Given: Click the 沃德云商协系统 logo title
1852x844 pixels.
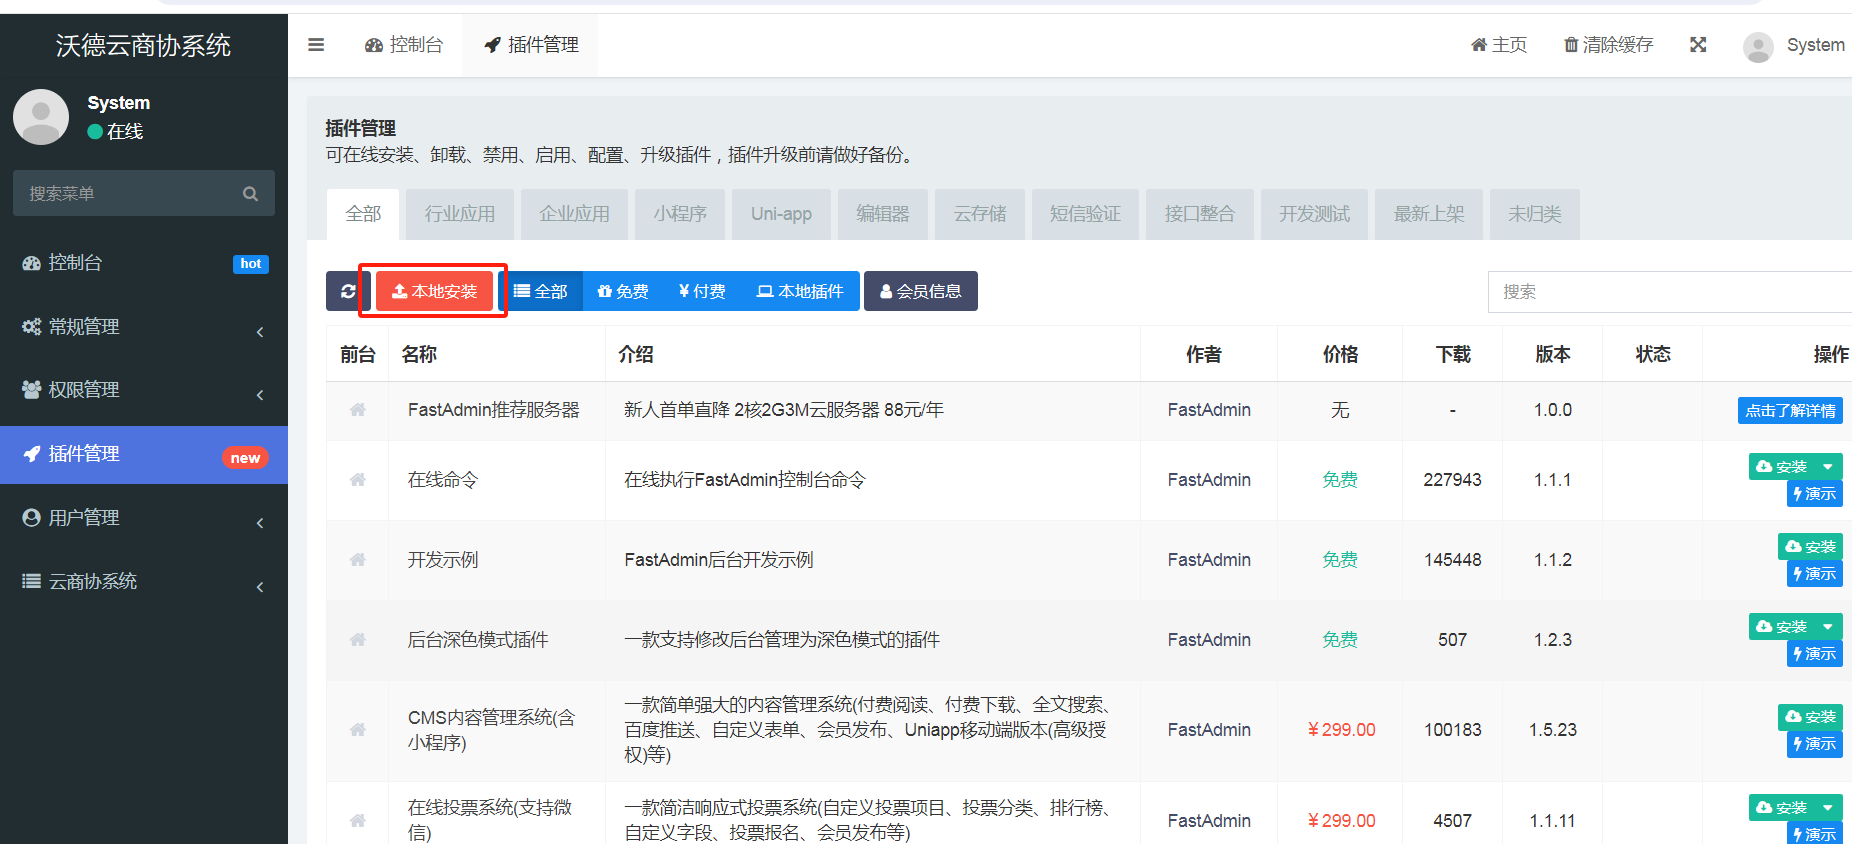Looking at the screenshot, I should click(144, 45).
